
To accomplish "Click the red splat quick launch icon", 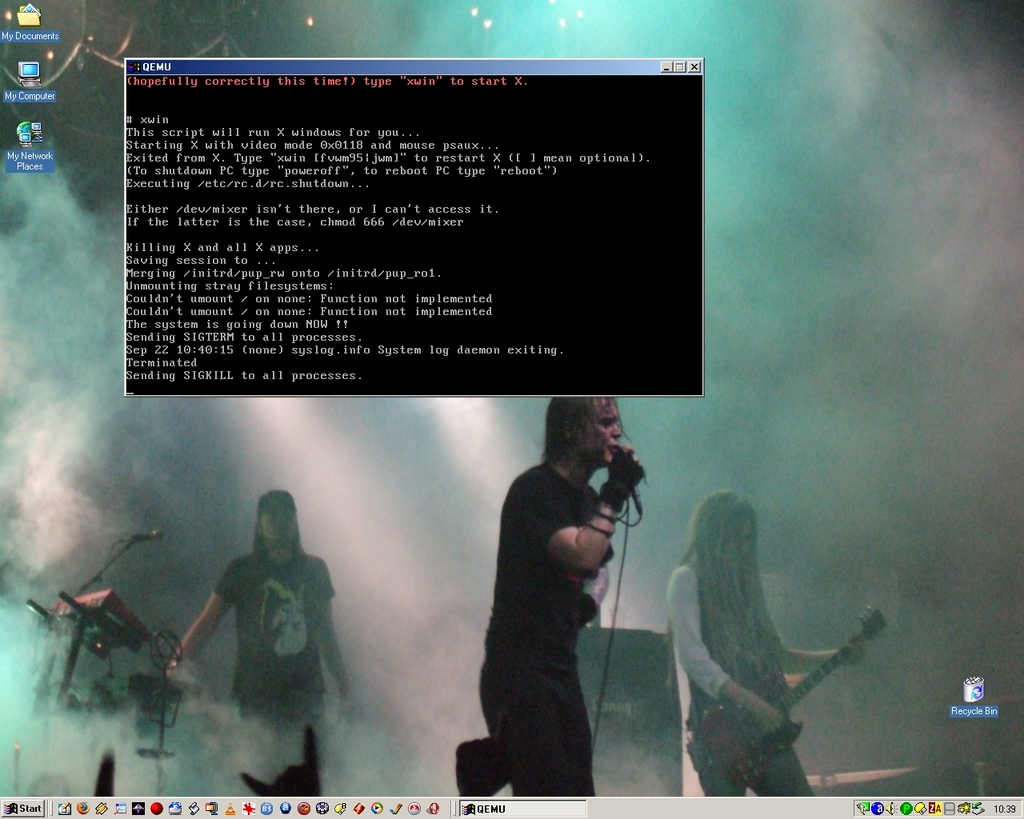I will click(249, 809).
